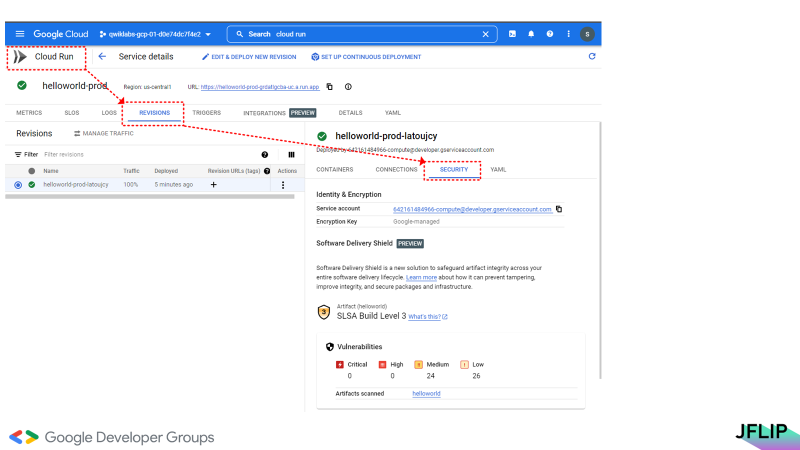Screen dimensions: 800x450
Task: Open the user account avatar
Action: tap(587, 34)
